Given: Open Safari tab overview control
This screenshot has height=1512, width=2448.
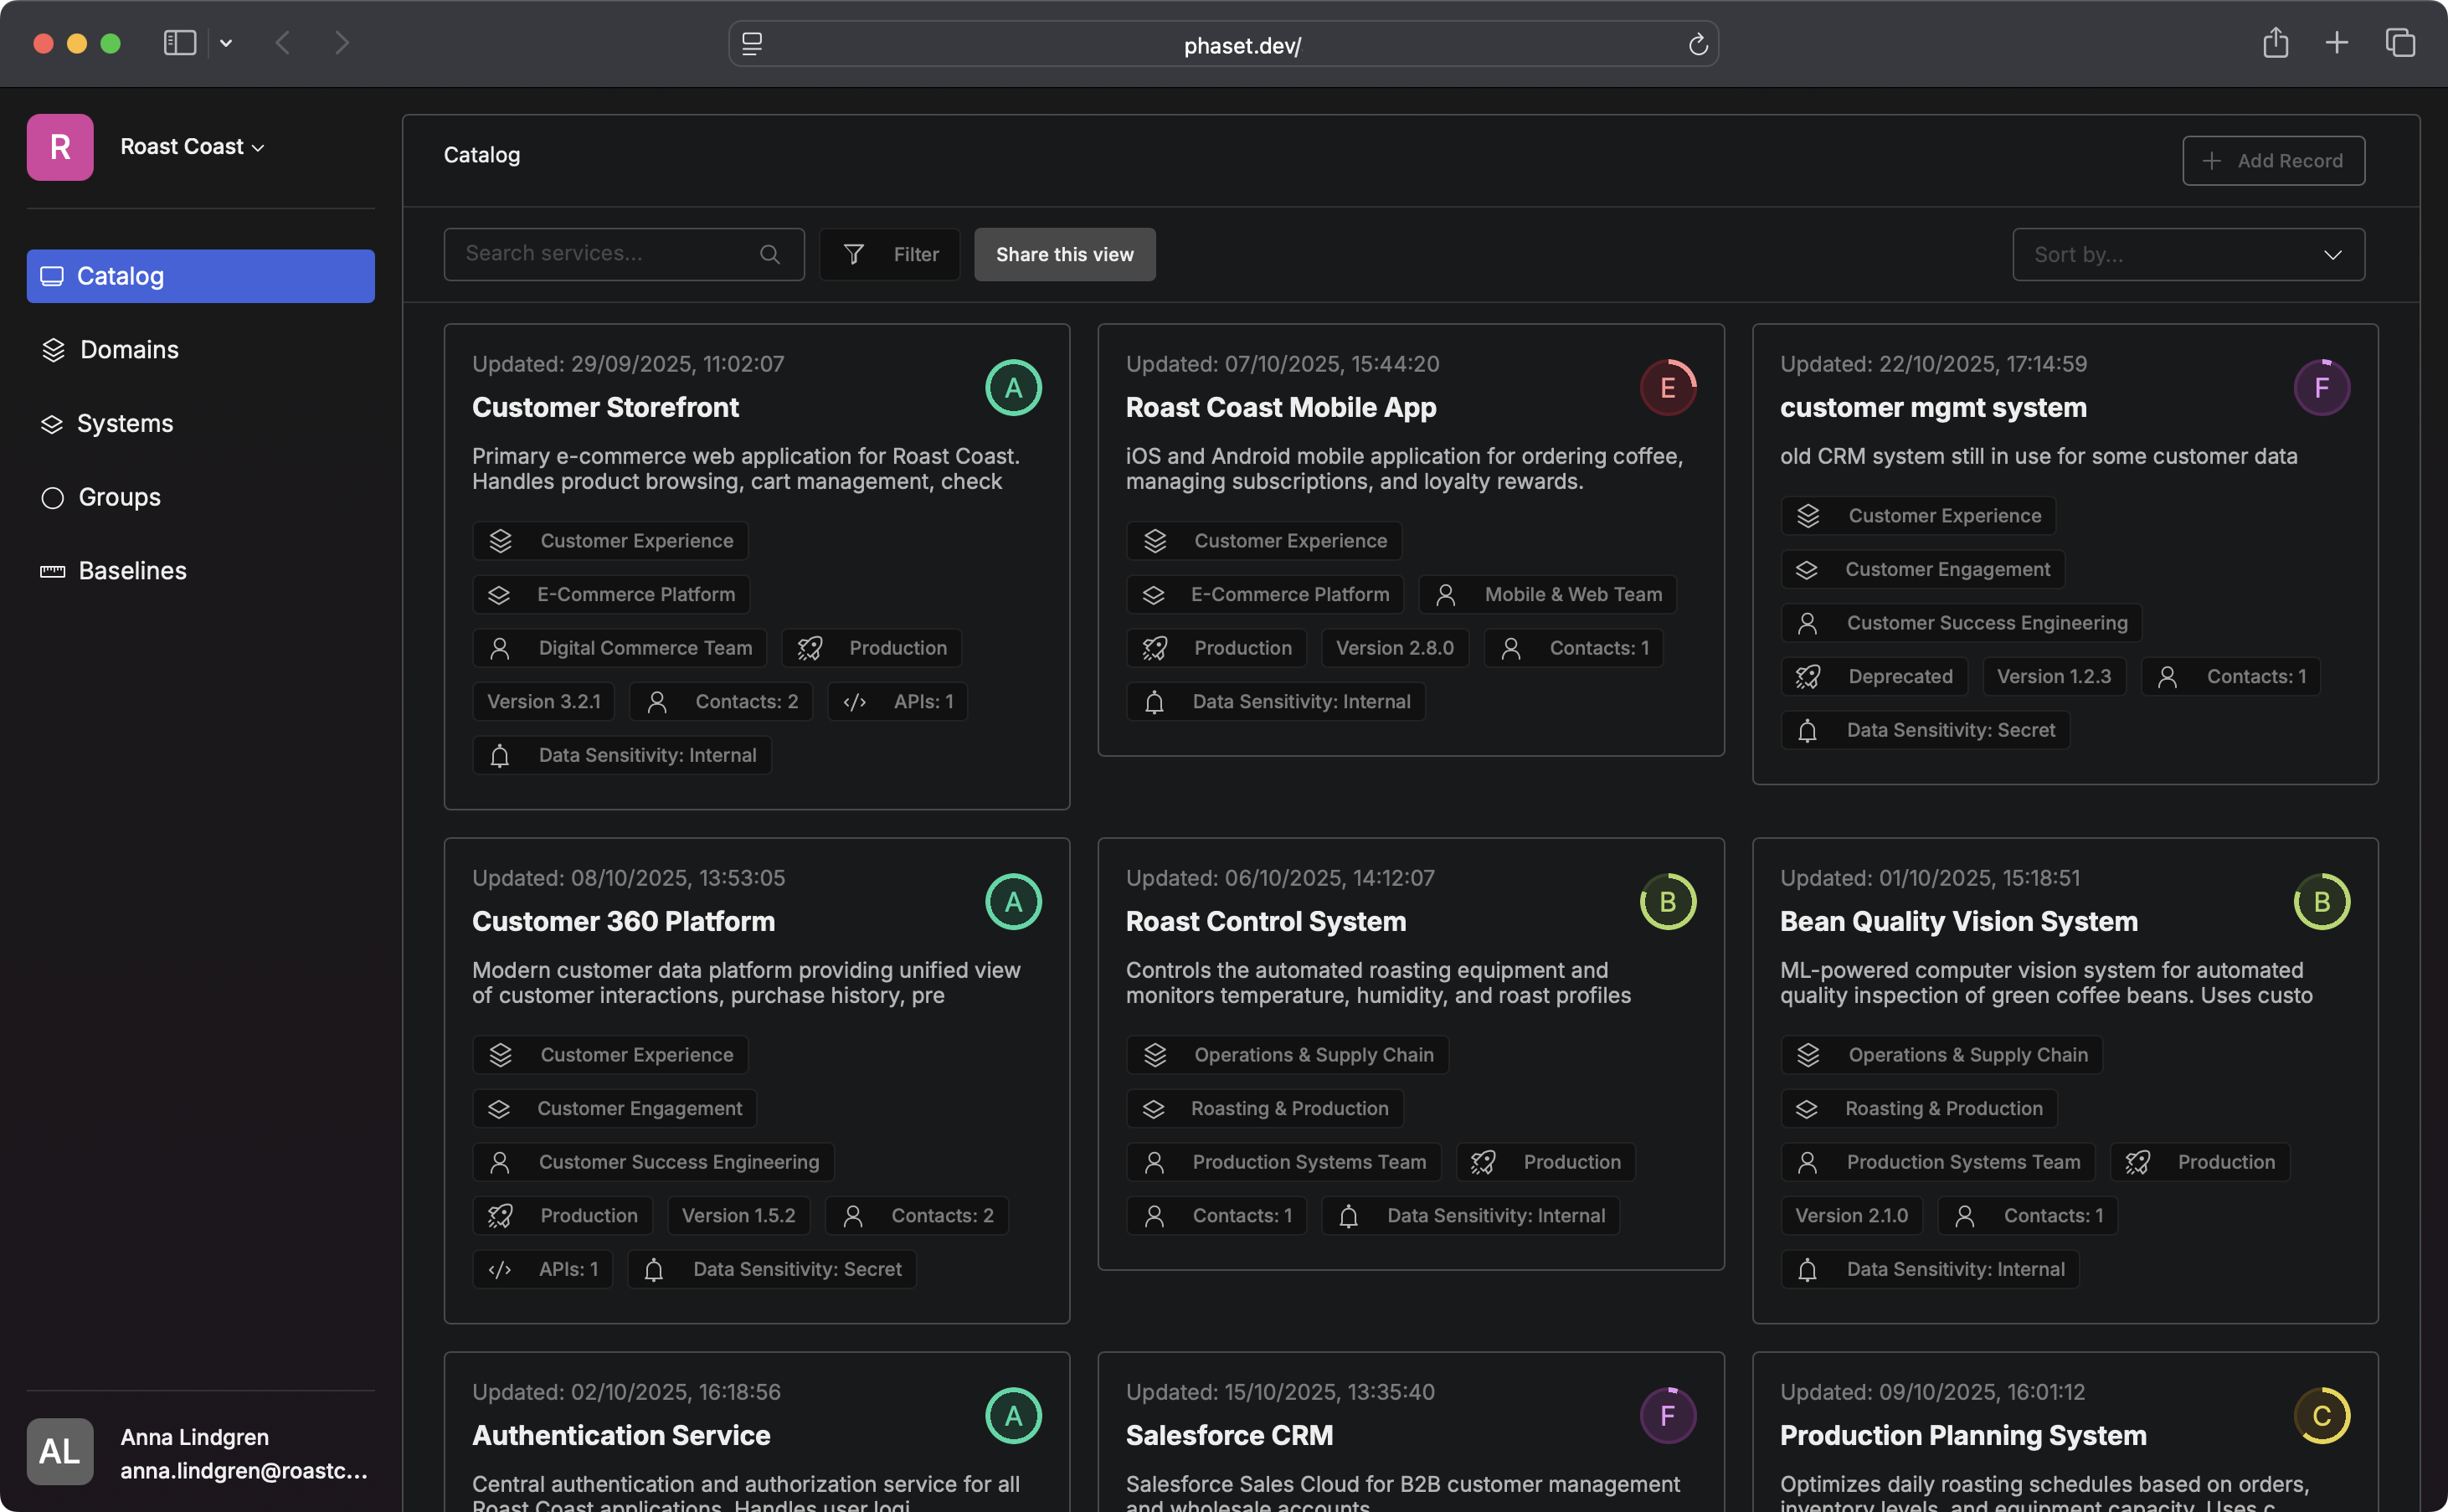Looking at the screenshot, I should [x=2400, y=43].
